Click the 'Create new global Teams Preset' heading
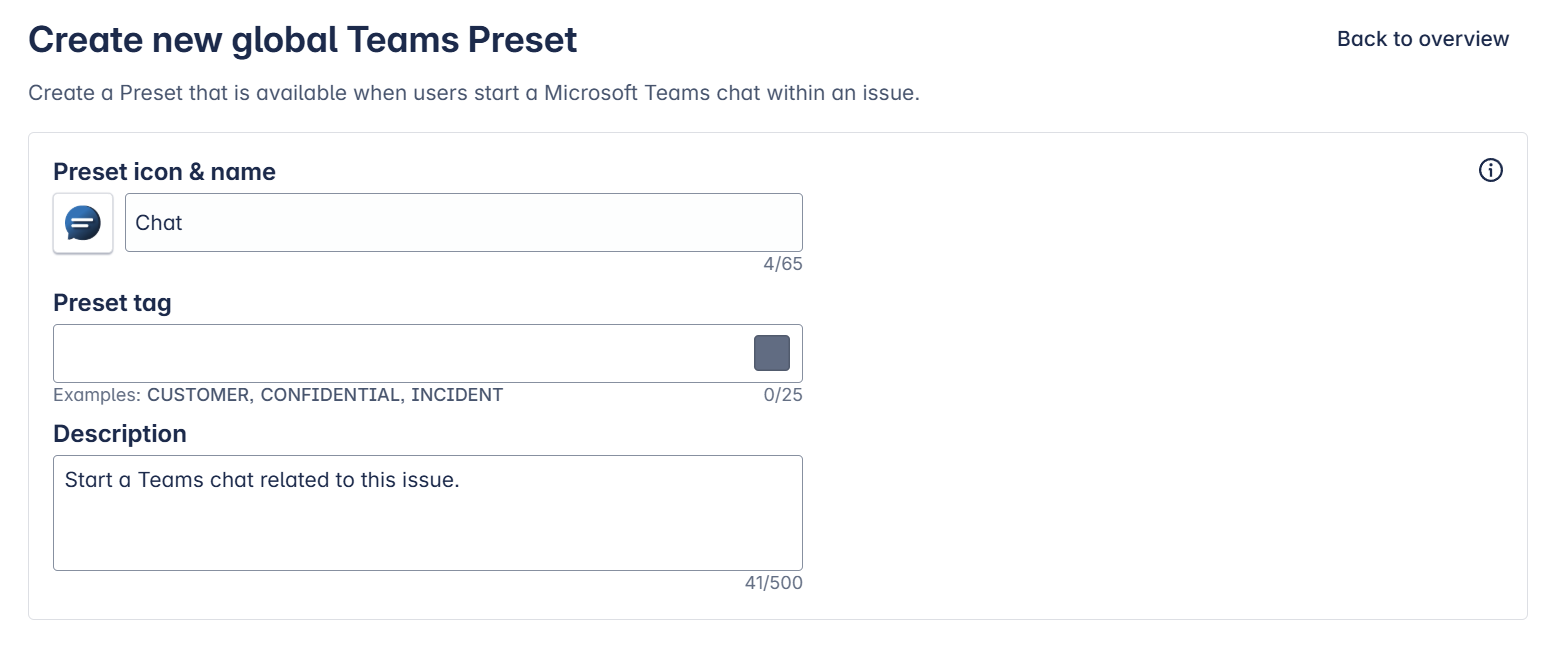 [x=303, y=40]
